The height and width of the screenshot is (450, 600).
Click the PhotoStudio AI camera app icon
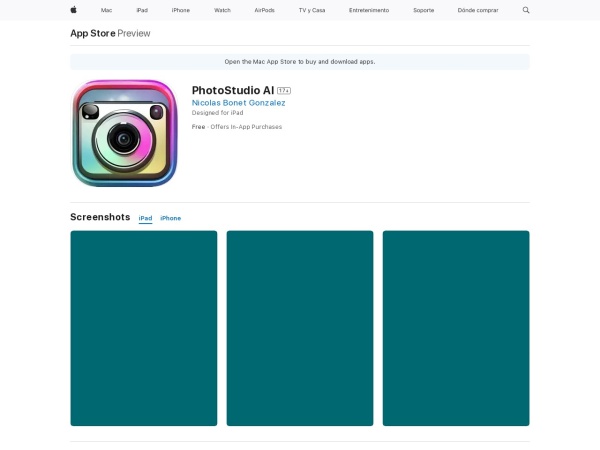pyautogui.click(x=124, y=133)
